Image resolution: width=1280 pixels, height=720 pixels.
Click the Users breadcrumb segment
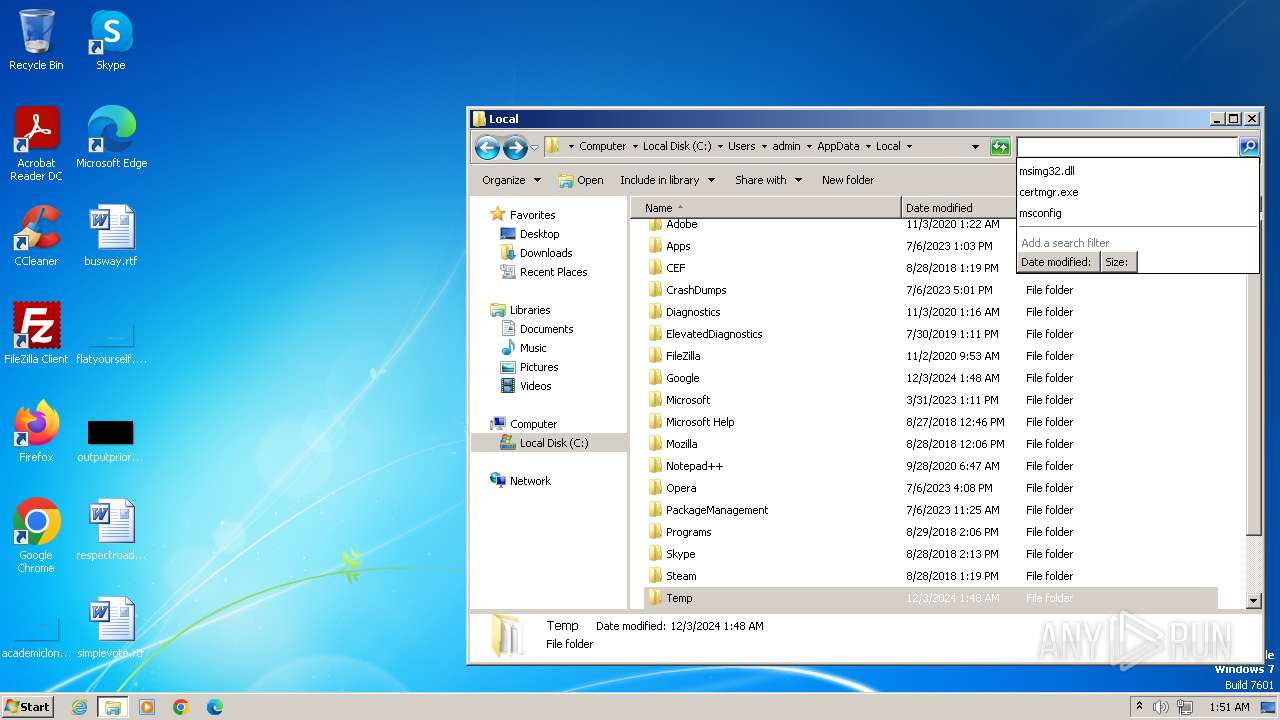(x=742, y=146)
